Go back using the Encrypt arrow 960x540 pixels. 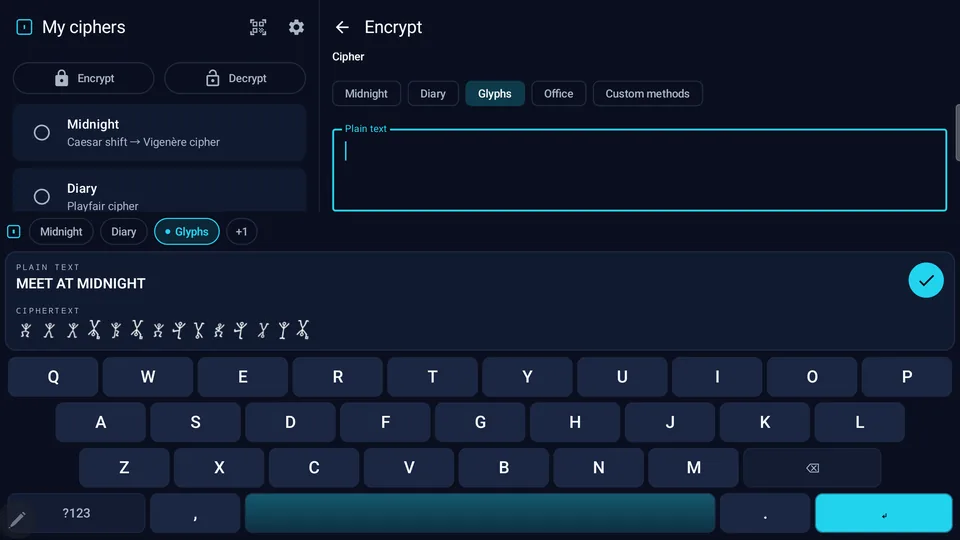pyautogui.click(x=342, y=27)
